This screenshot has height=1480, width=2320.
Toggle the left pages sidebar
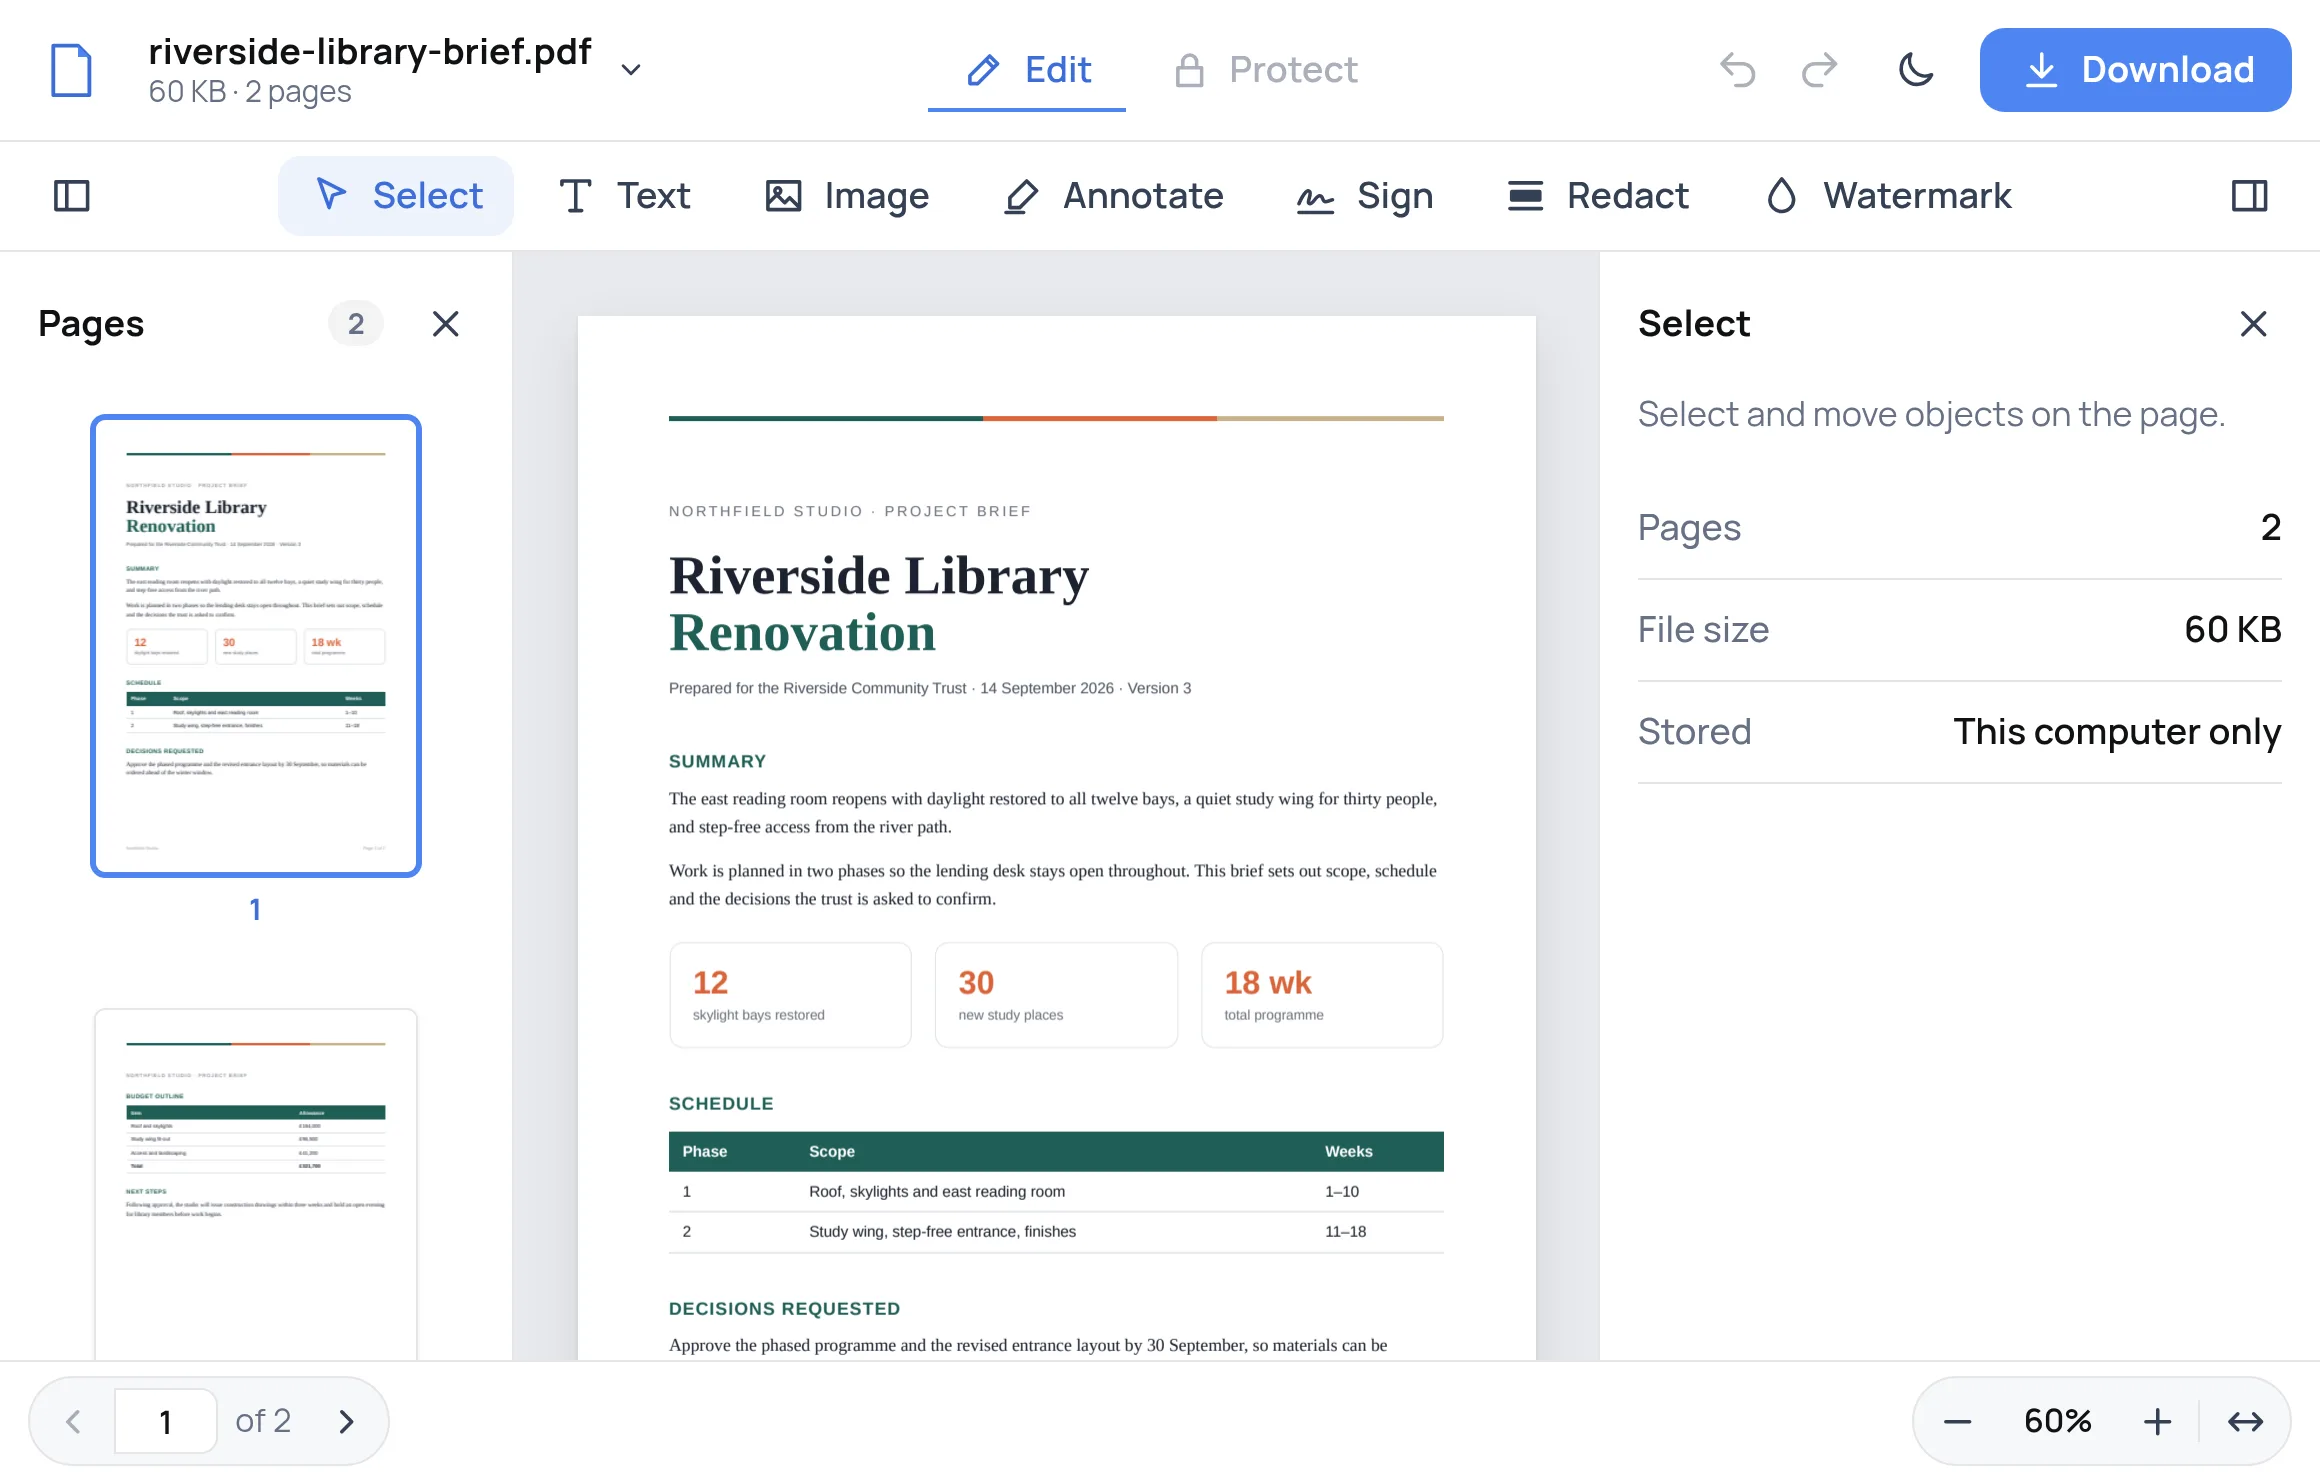[71, 196]
